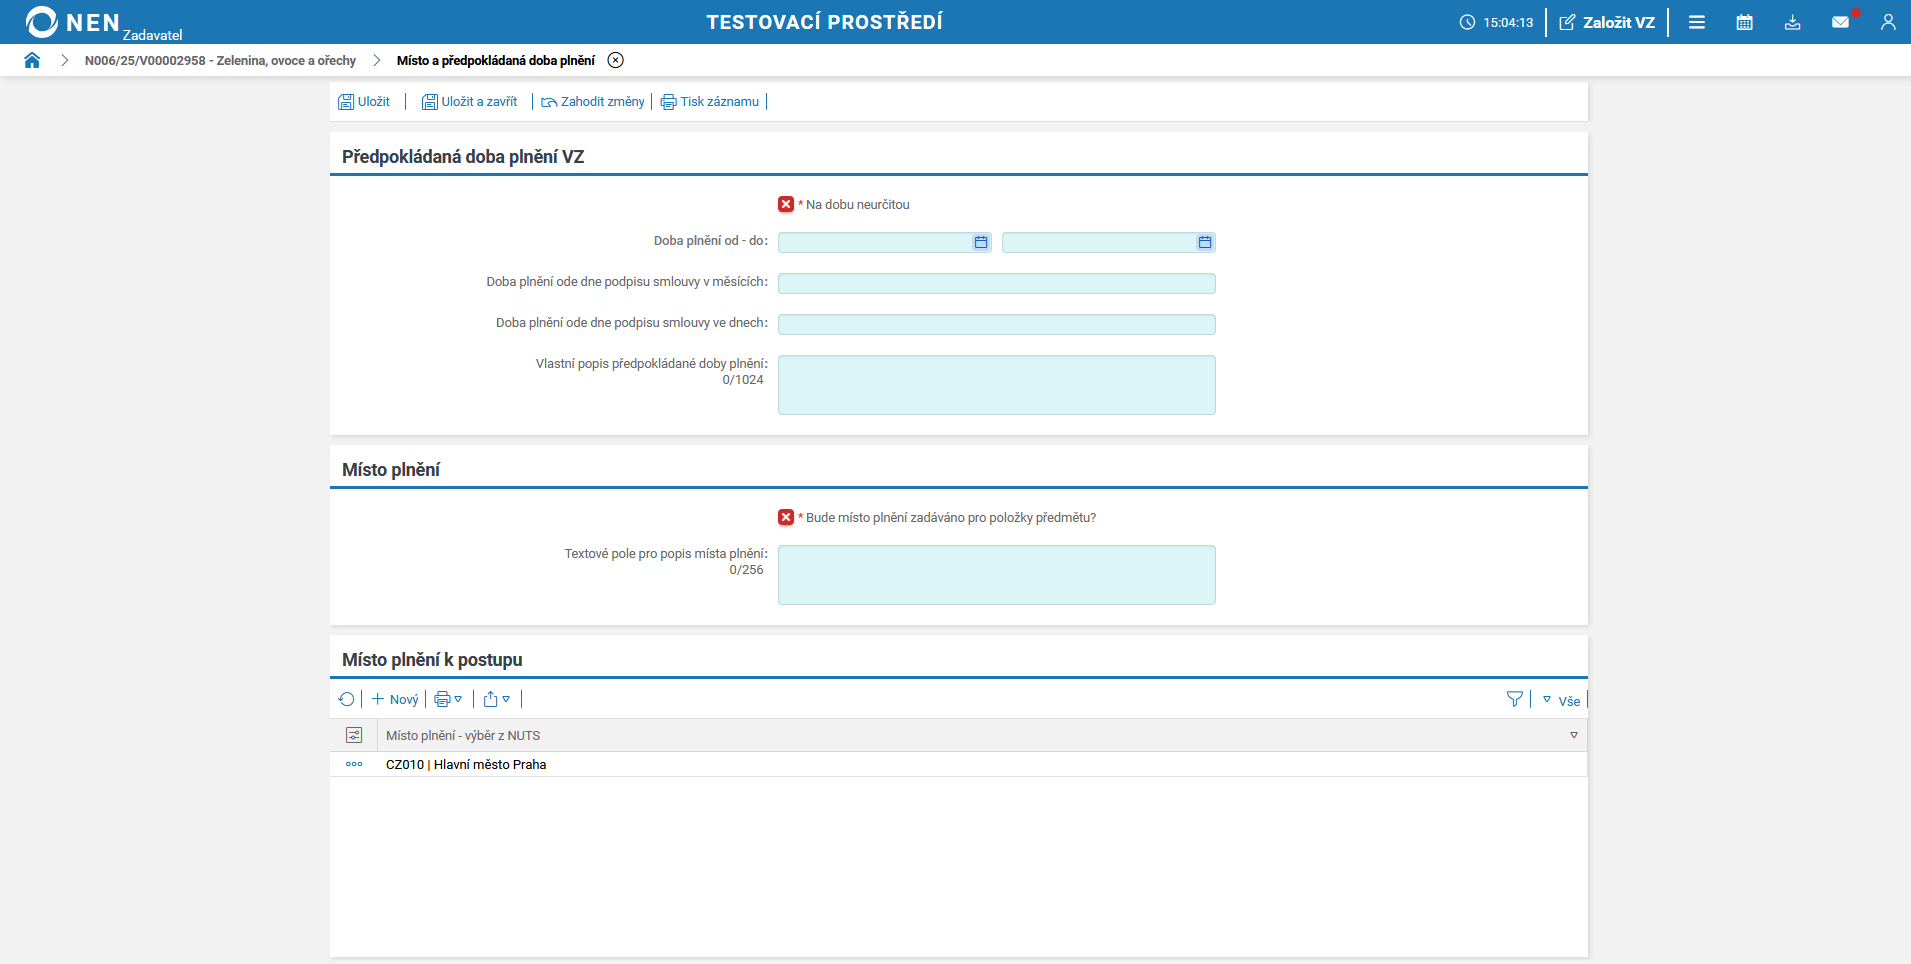
Task: Open breadcrumb N006/25/V00002958 Zelenina, ovoce a ořechy
Action: click(x=220, y=60)
